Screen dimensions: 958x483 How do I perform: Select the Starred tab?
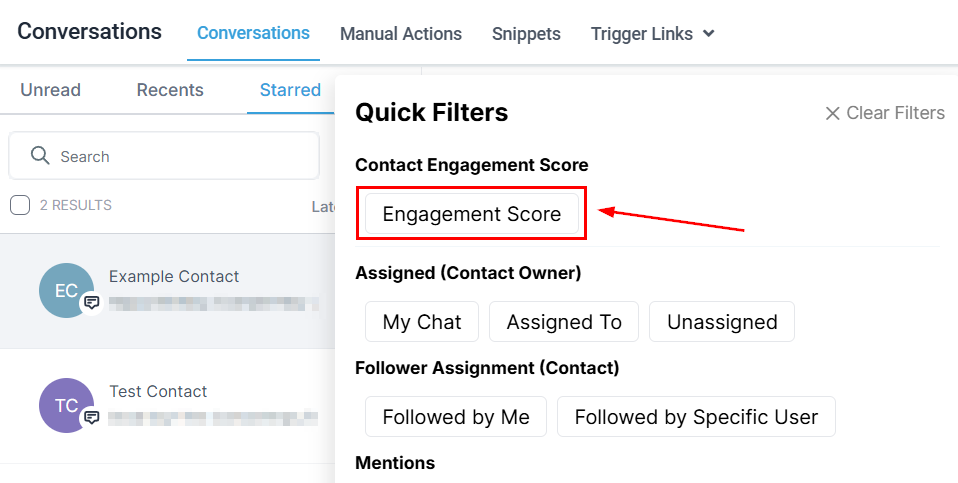290,90
